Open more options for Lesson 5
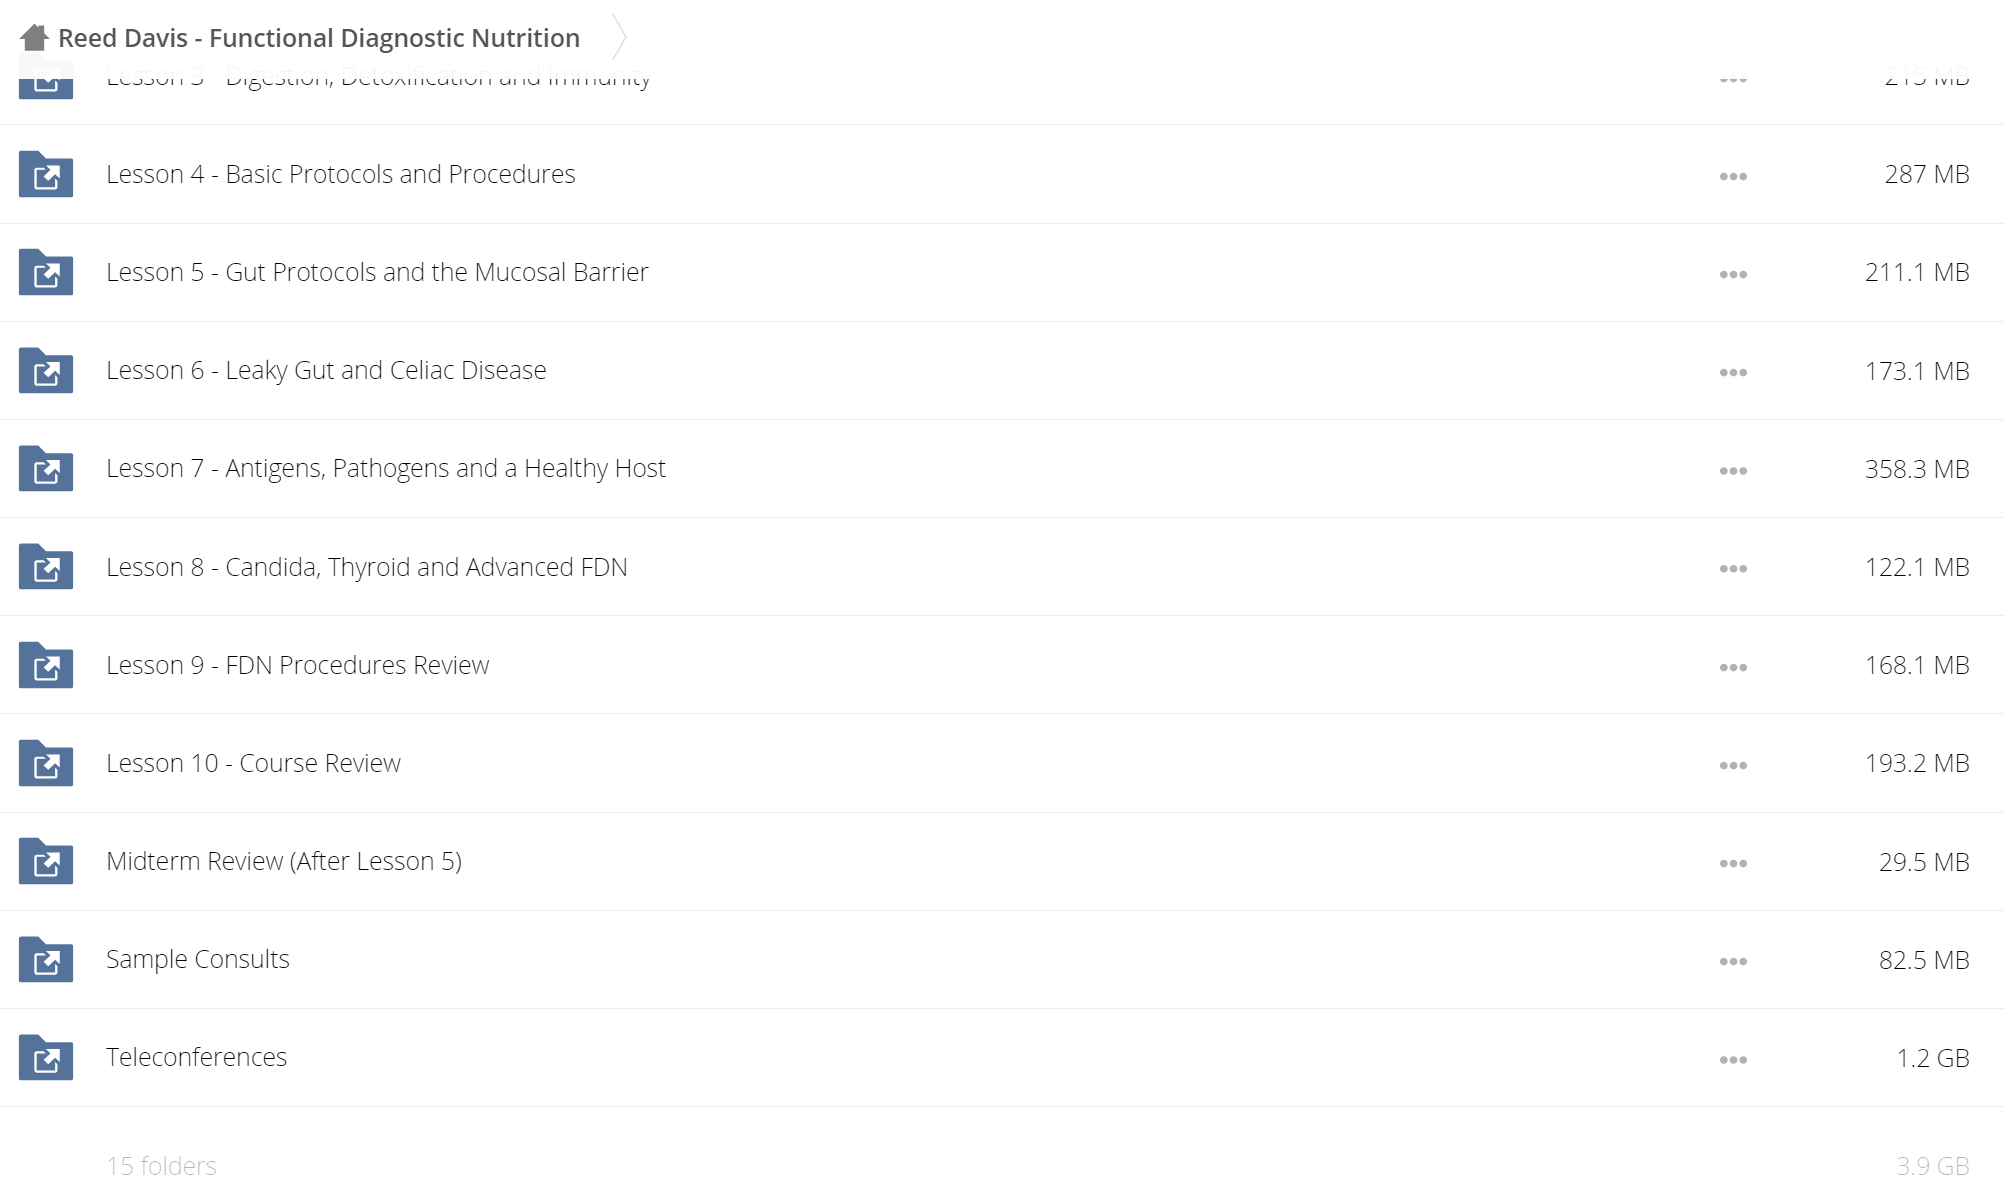Viewport: 2004px width, 1185px height. coord(1733,274)
